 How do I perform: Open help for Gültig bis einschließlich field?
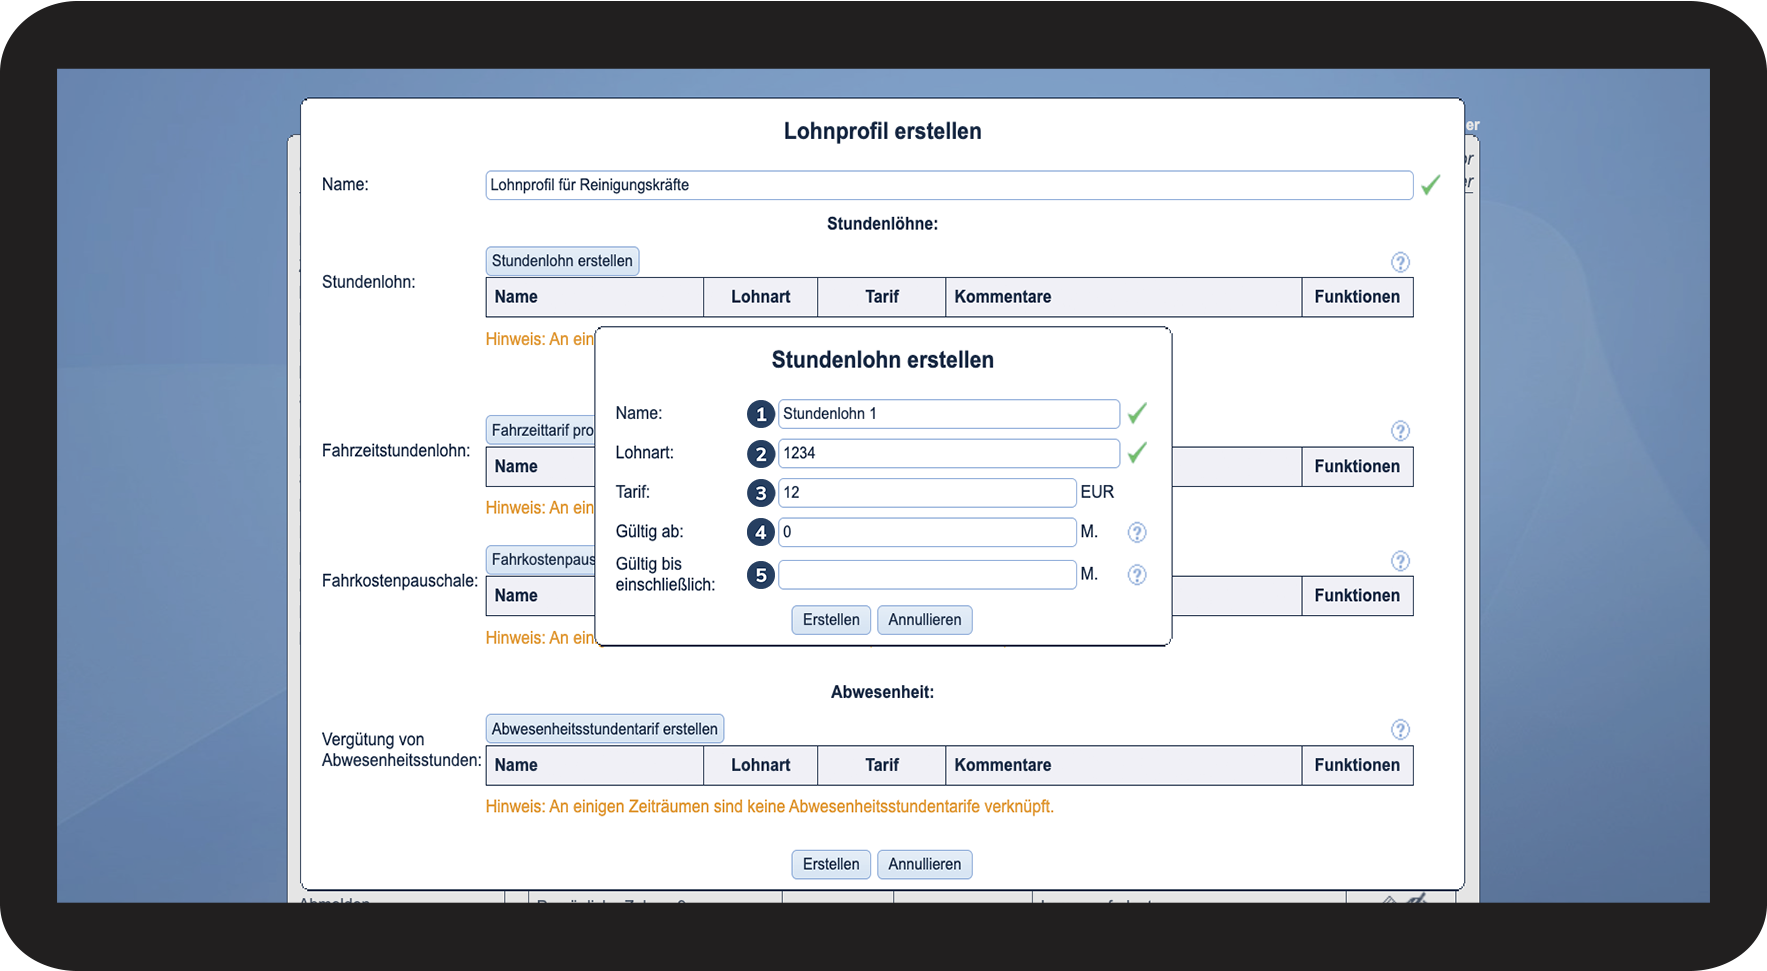click(x=1137, y=575)
